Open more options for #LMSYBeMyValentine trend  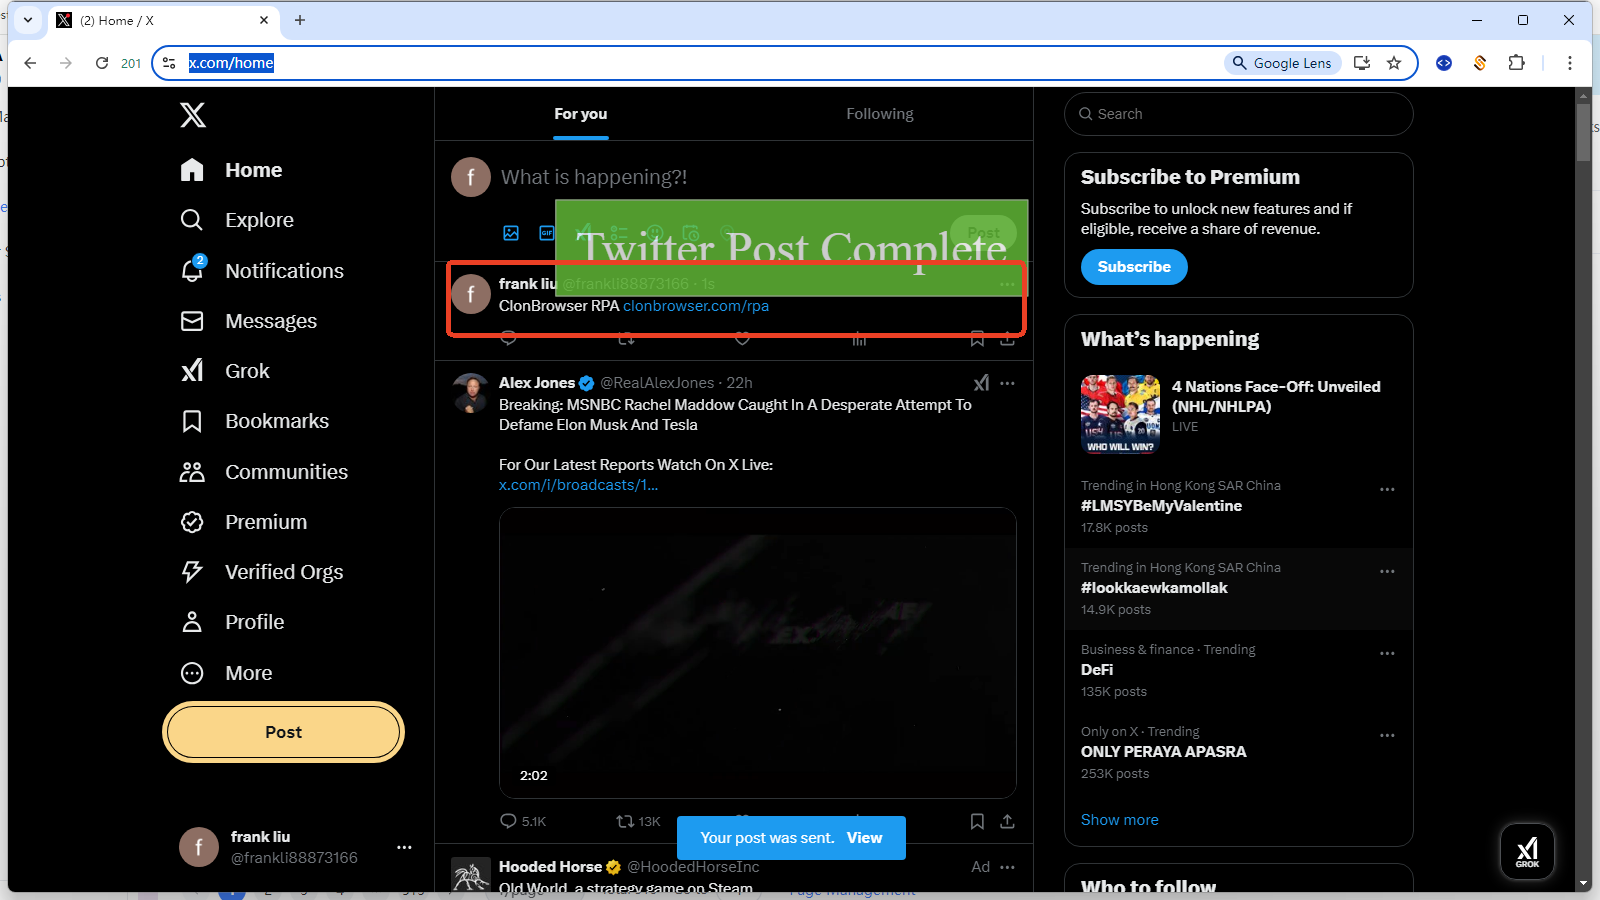pos(1387,490)
